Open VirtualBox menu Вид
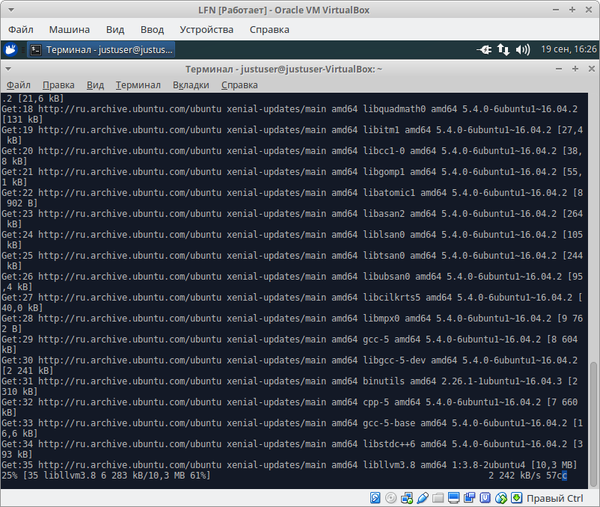Viewport: 600px width, 507px height. click(x=115, y=29)
